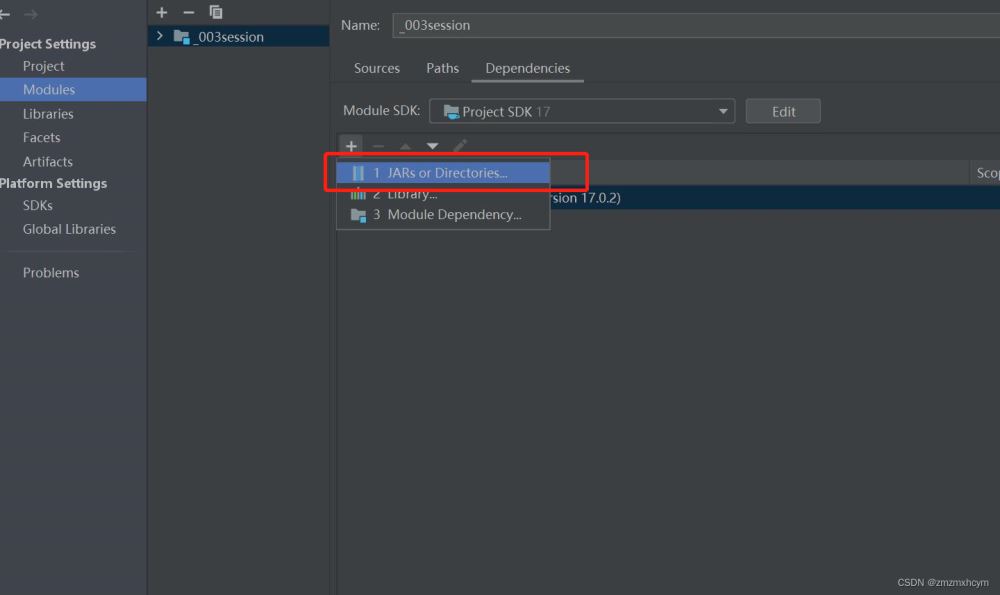This screenshot has width=1000, height=595.
Task: Open Problems in the sidebar
Action: (51, 273)
